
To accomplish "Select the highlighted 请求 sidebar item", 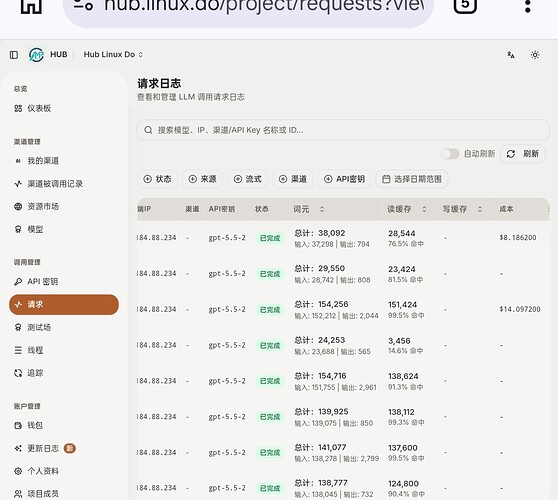I will click(64, 305).
